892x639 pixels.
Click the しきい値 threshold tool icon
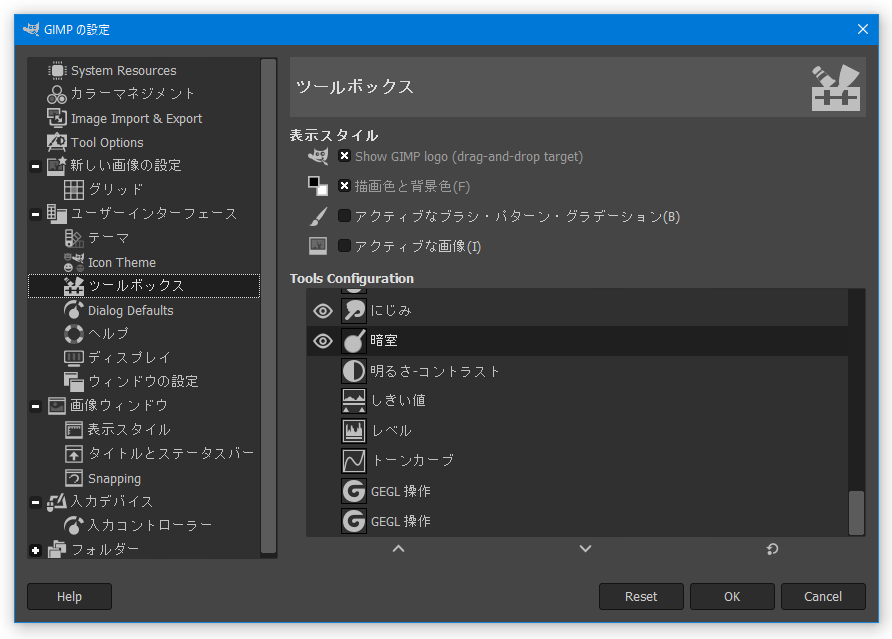(354, 401)
